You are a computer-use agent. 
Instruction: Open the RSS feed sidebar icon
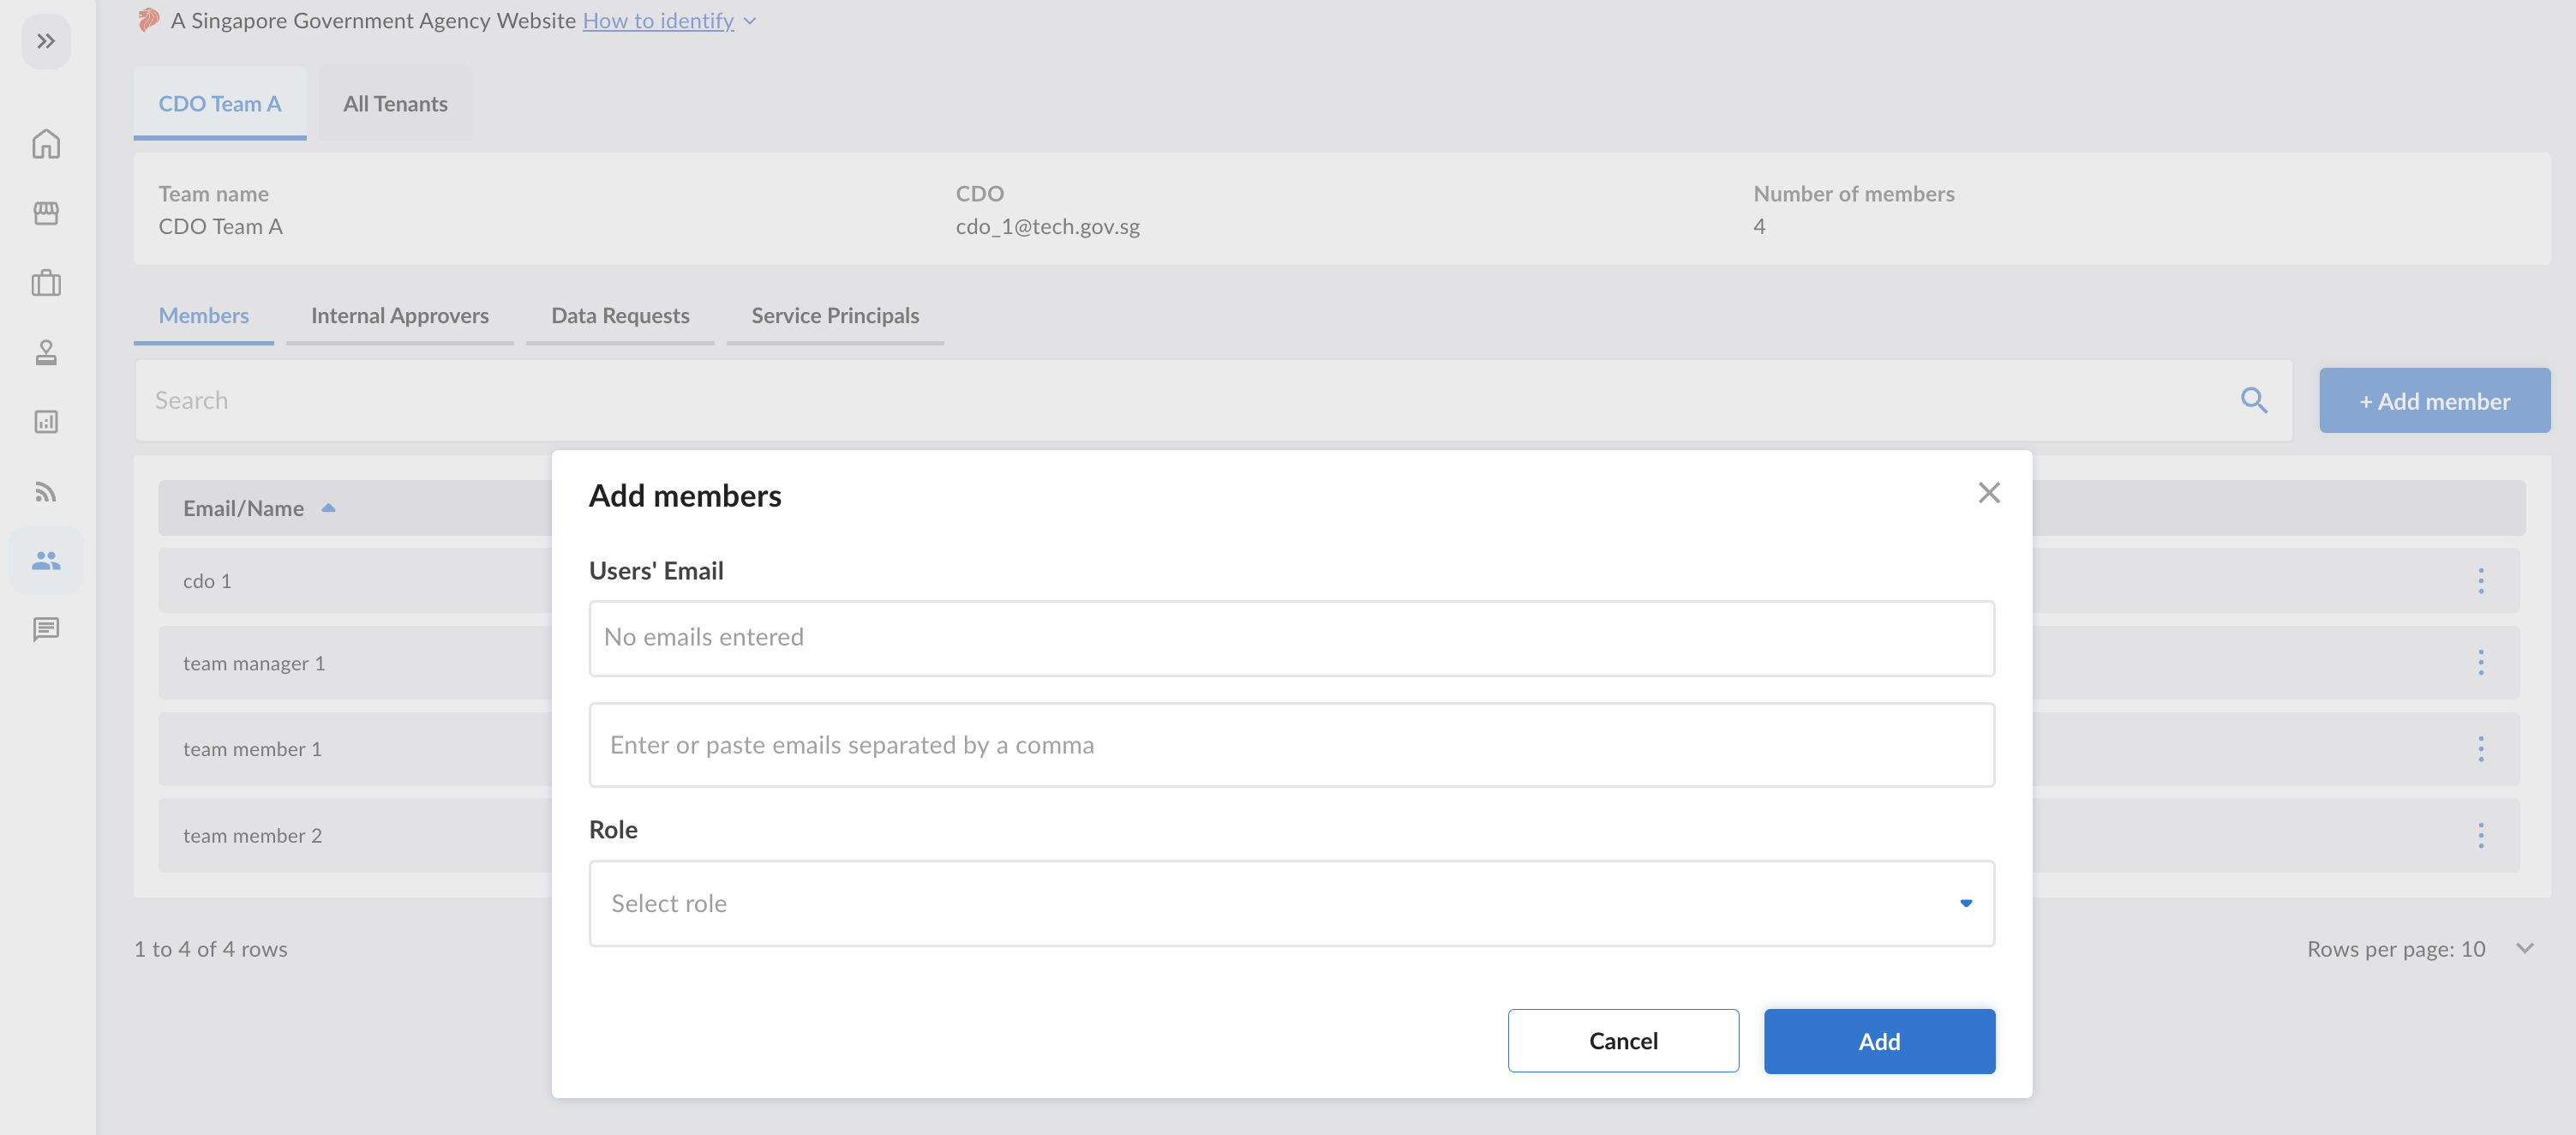tap(46, 491)
